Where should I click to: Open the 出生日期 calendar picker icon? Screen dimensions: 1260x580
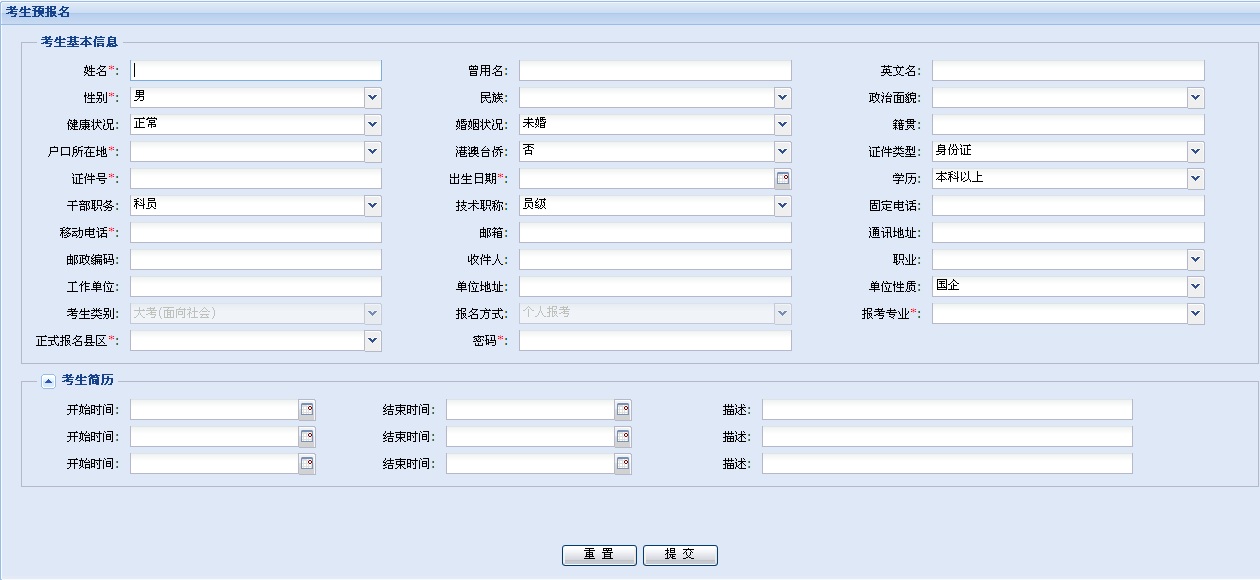coord(783,179)
